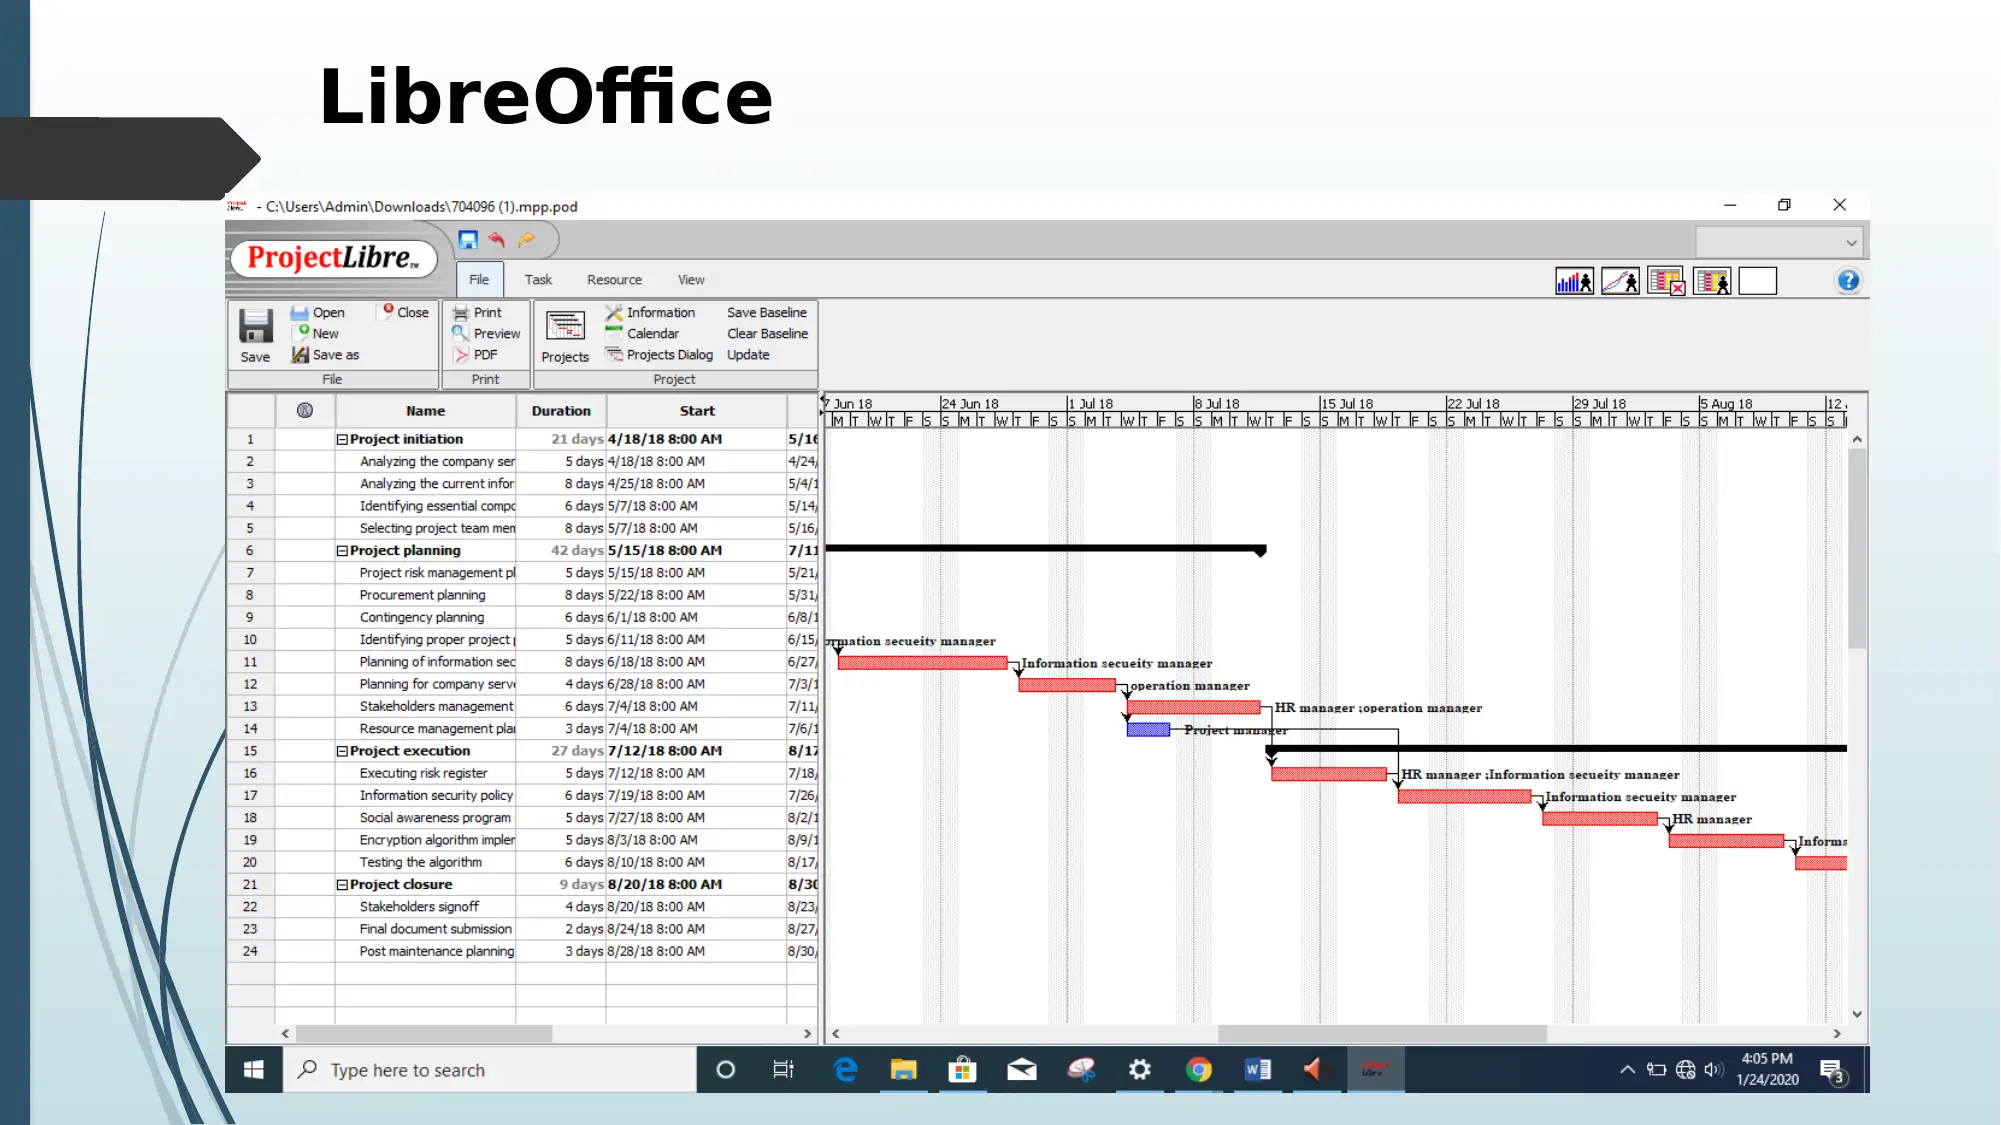Click the undo arrow icon

pyautogui.click(x=497, y=240)
